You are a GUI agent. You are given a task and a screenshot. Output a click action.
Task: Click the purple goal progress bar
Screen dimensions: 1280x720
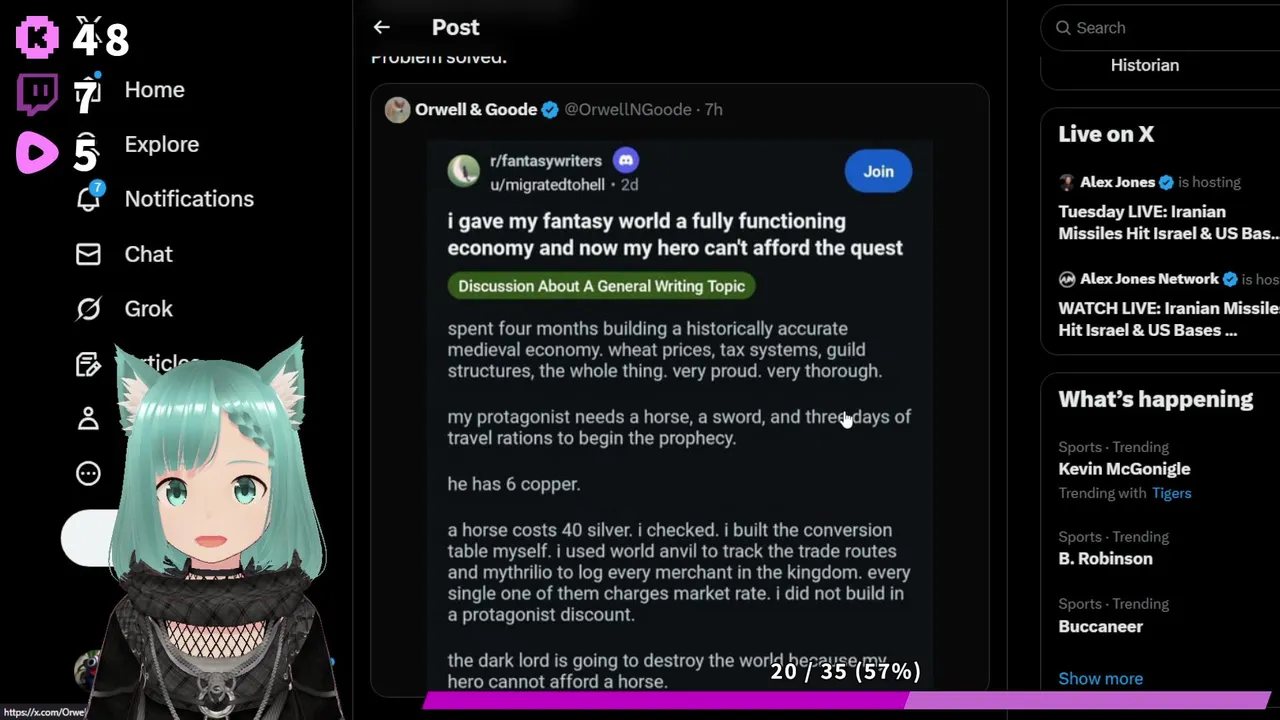click(845, 701)
